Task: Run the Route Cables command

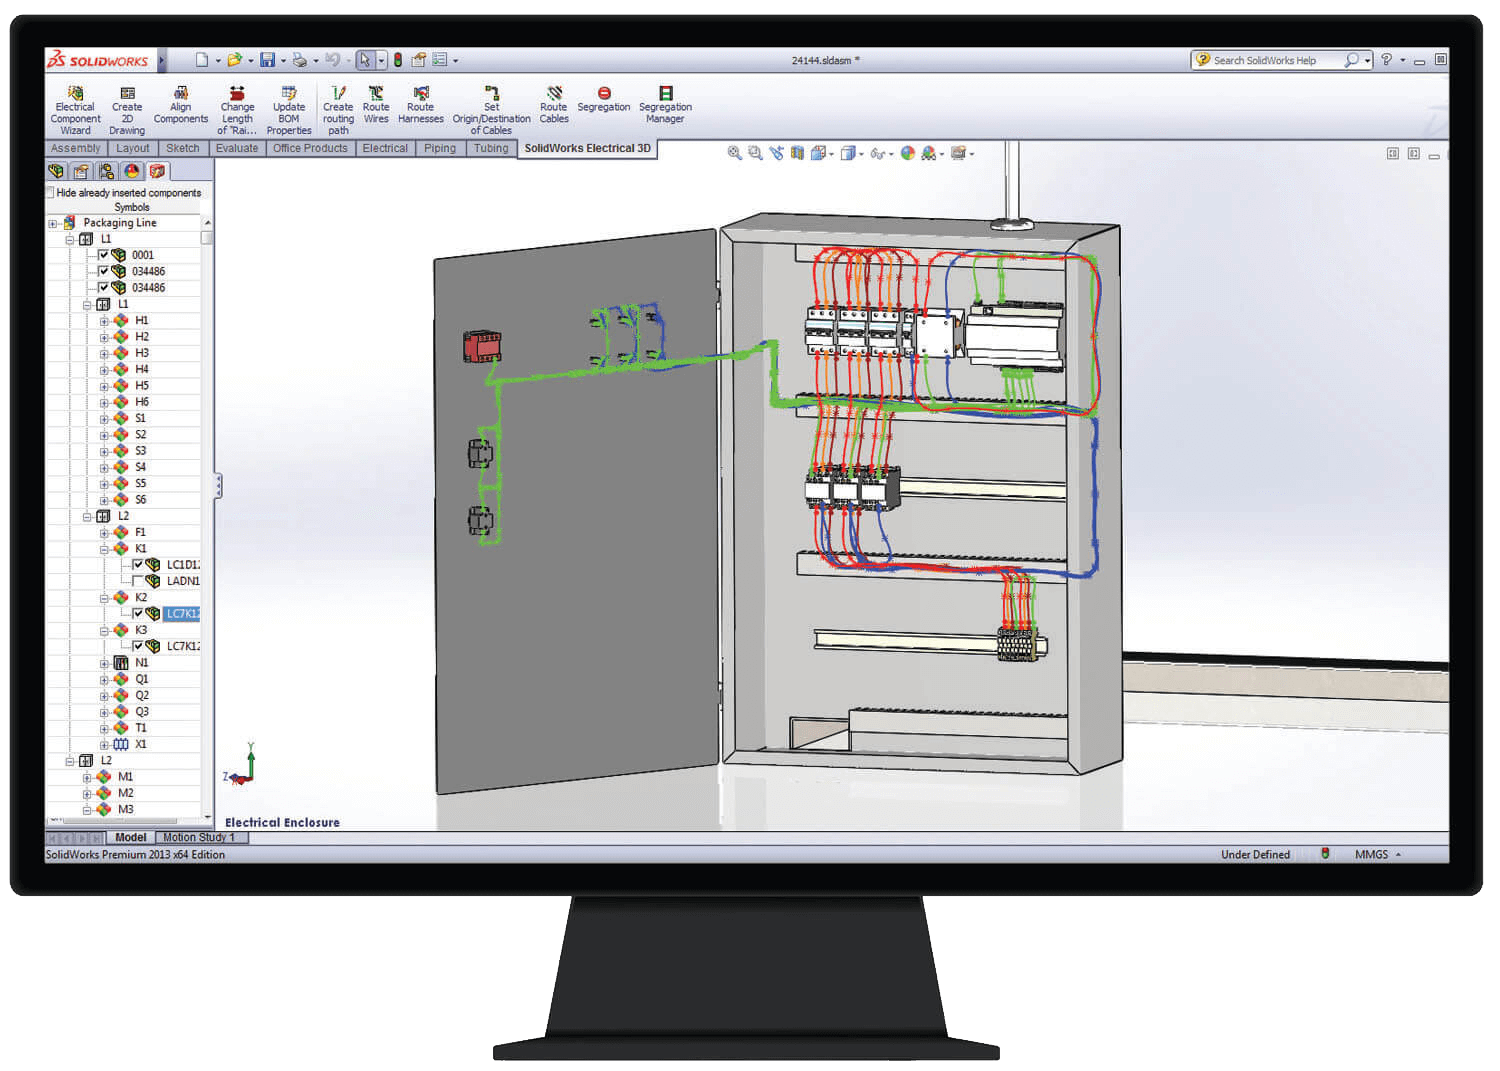Action: click(554, 105)
